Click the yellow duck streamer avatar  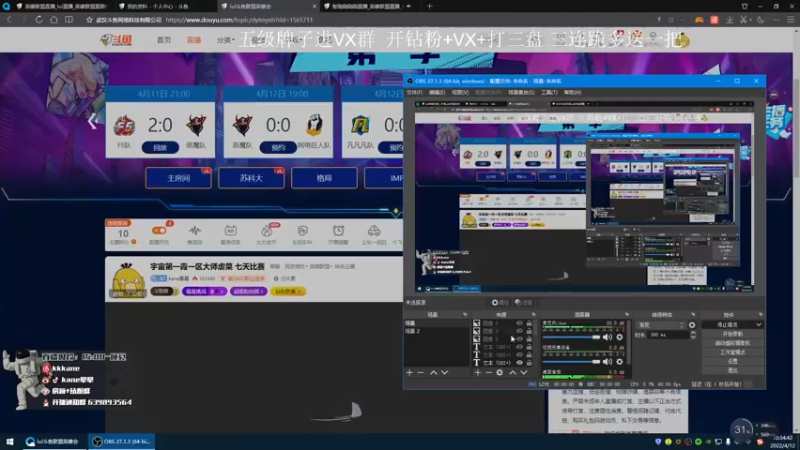pos(128,280)
